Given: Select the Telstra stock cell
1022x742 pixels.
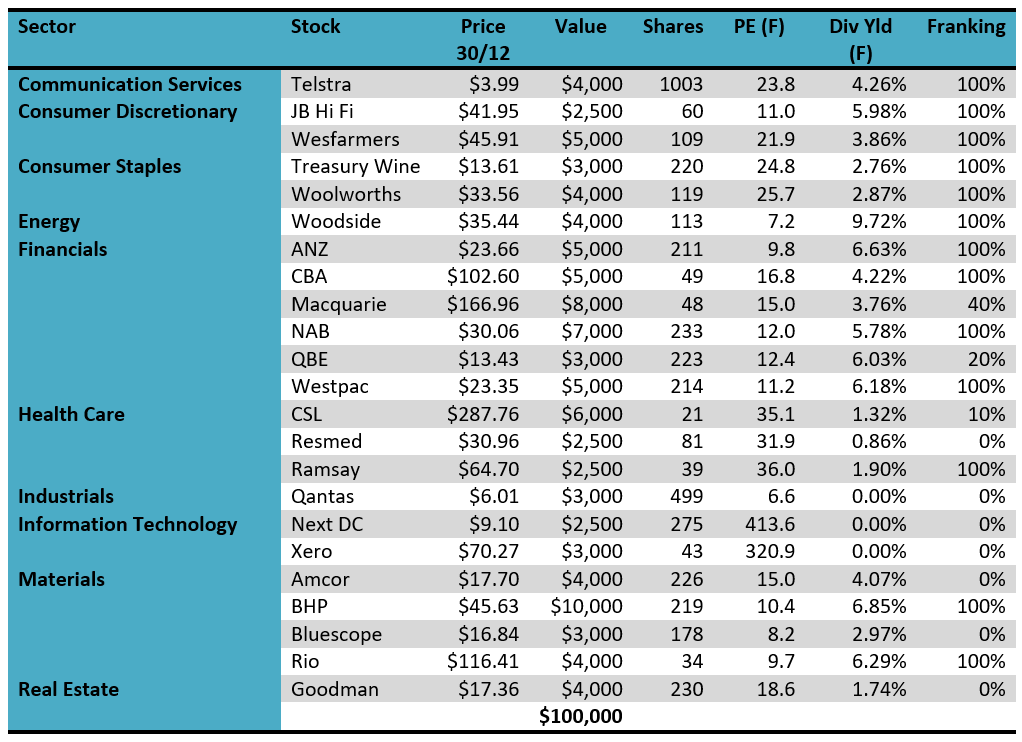Looking at the screenshot, I should click(x=320, y=84).
